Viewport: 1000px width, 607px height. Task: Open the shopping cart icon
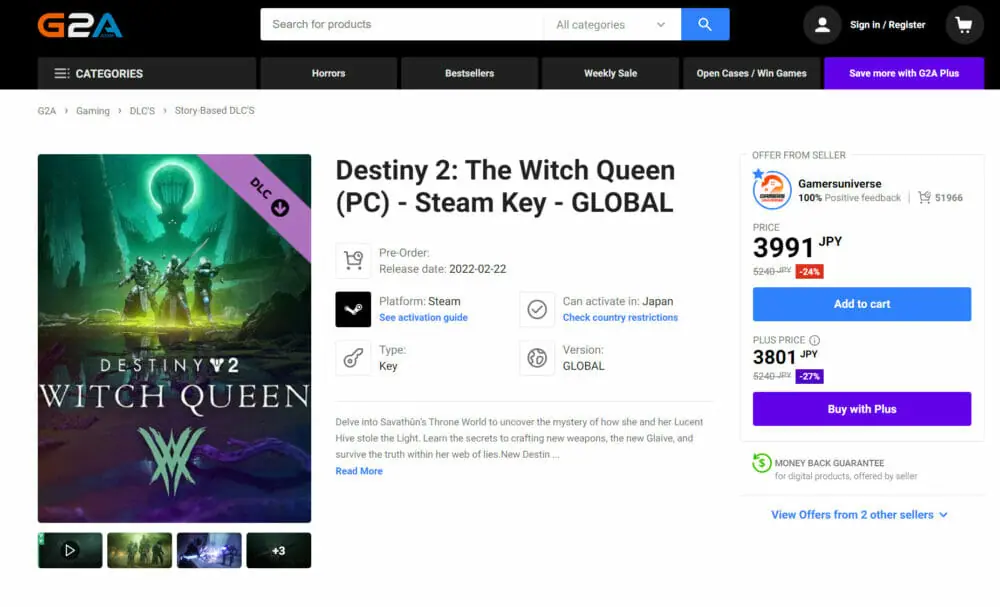click(x=964, y=25)
